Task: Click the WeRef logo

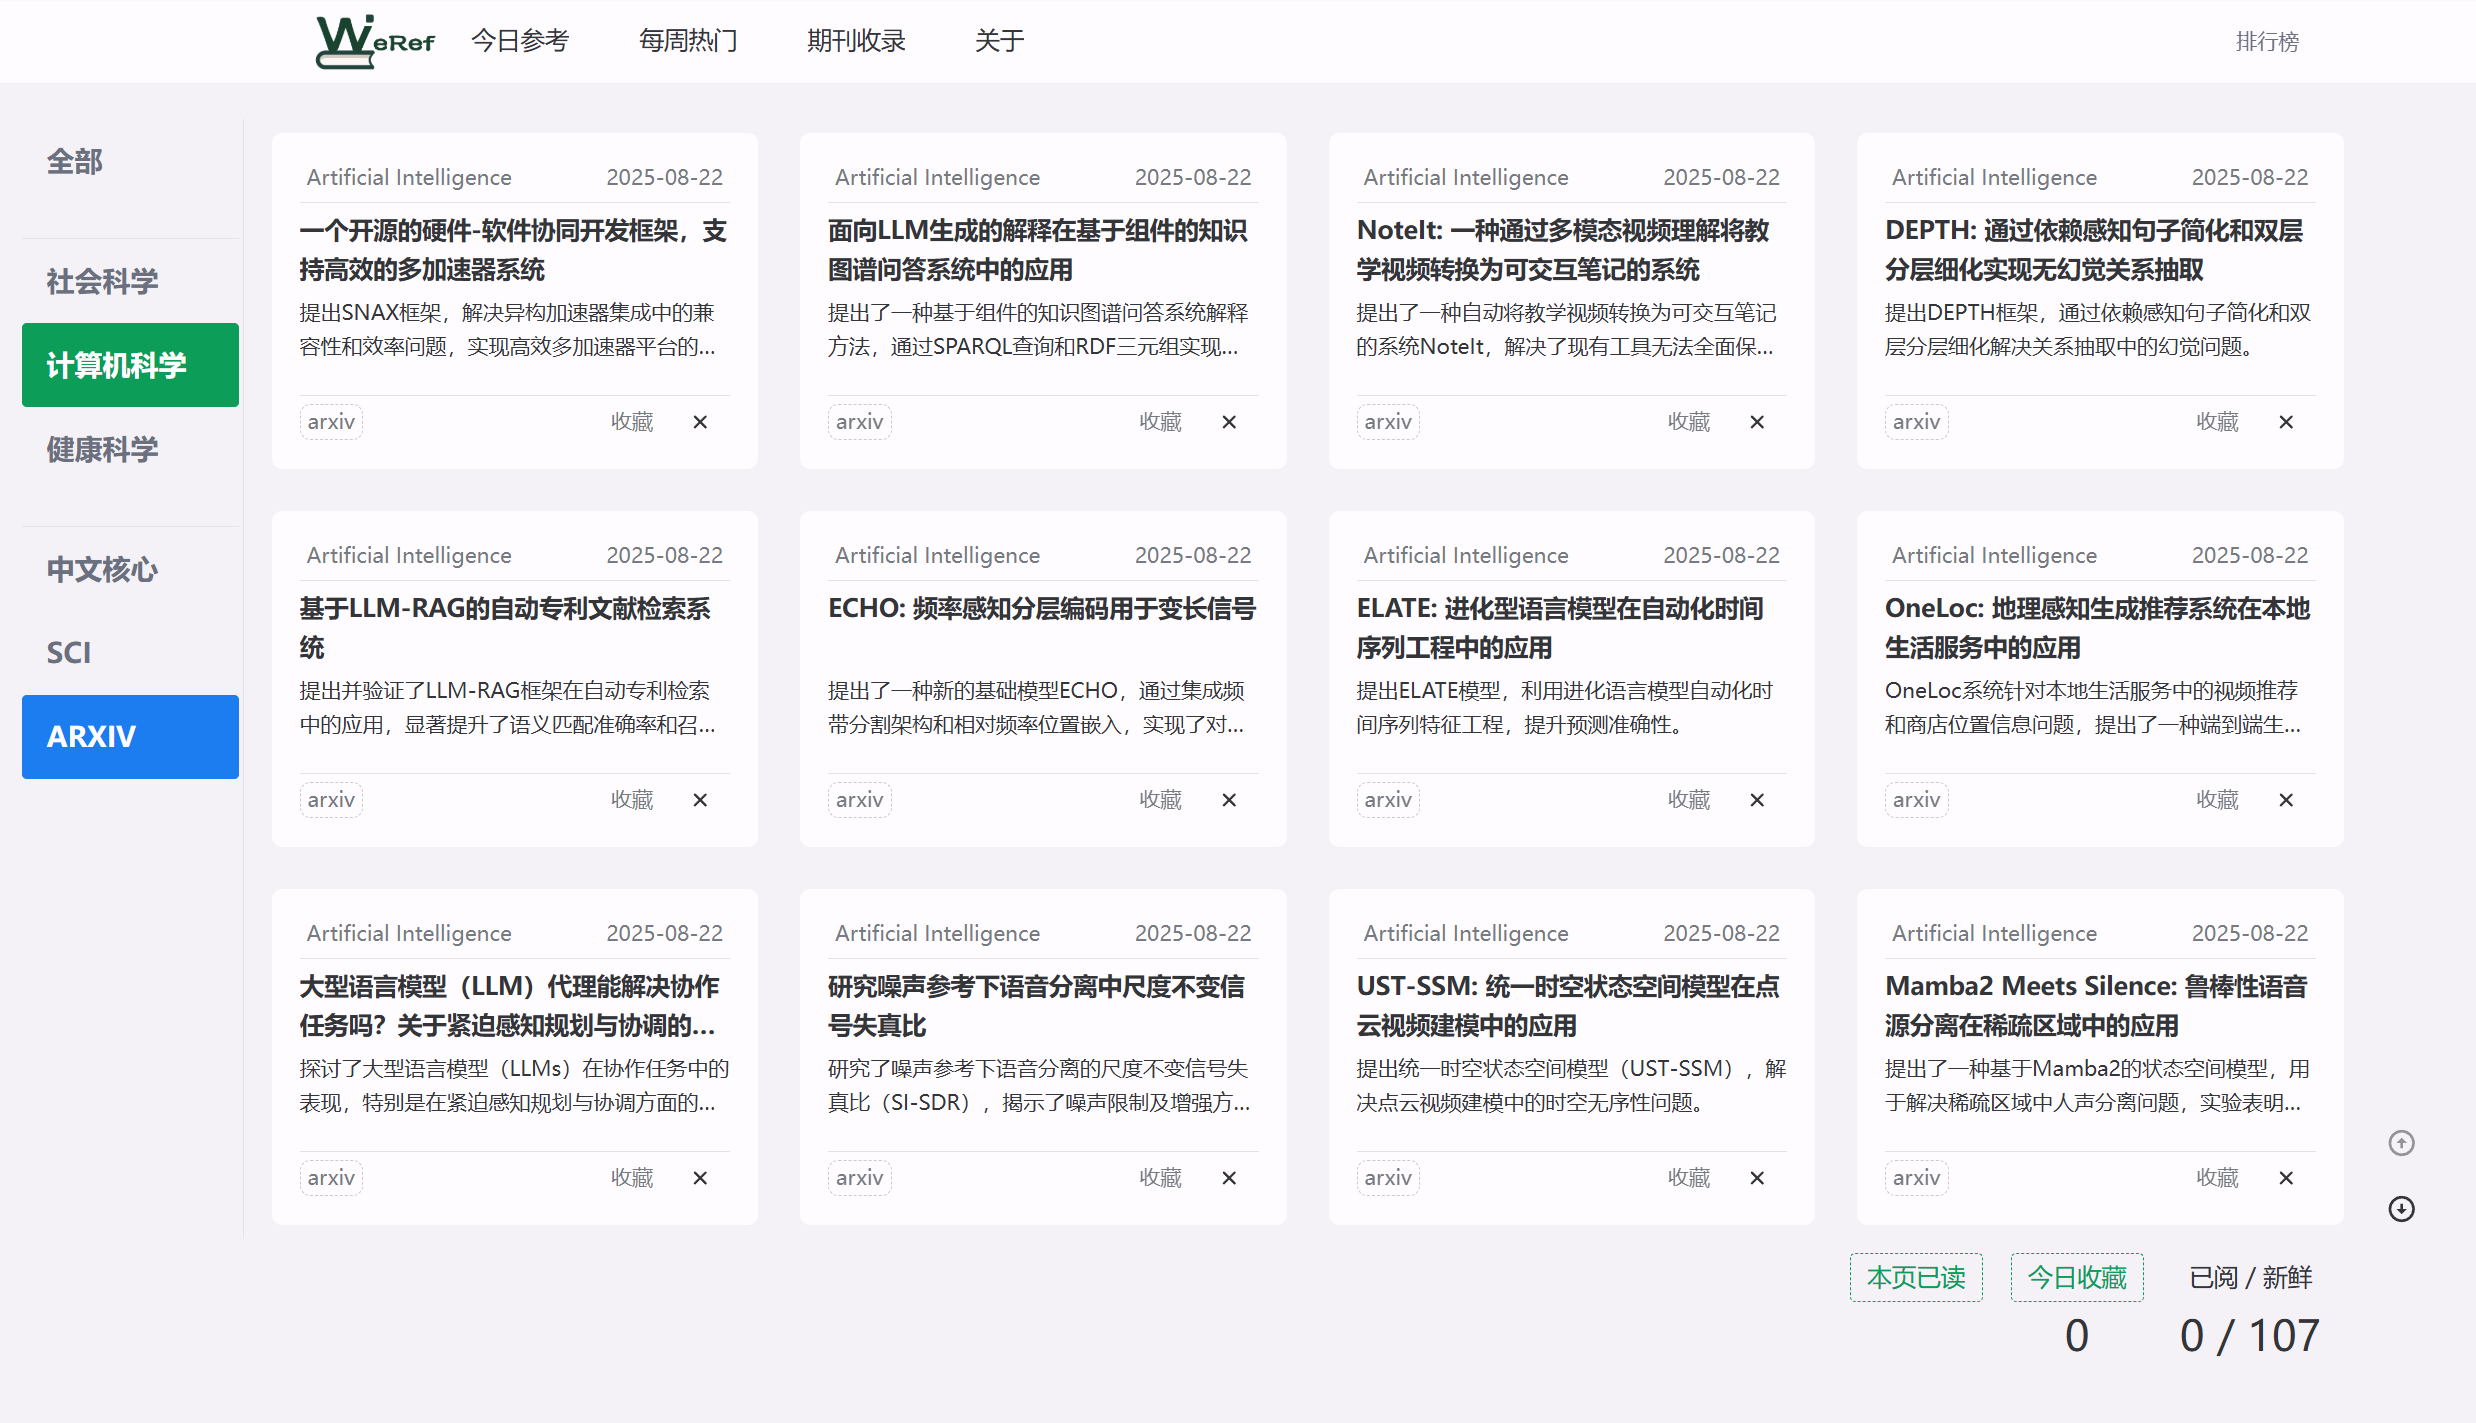Action: pos(375,41)
